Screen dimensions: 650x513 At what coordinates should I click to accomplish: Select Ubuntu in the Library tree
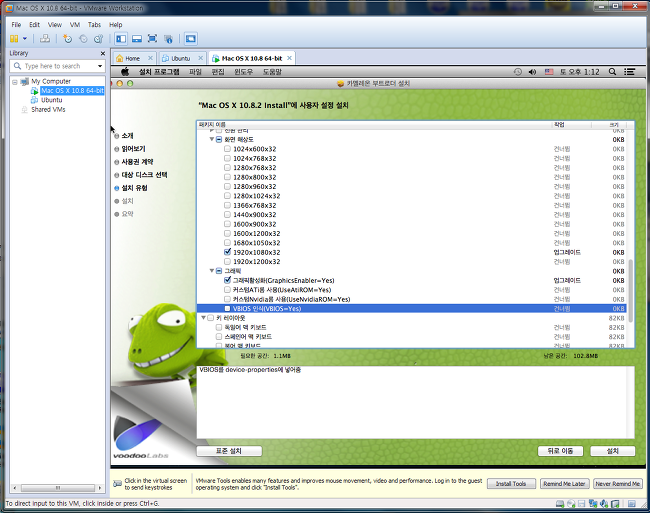tap(51, 100)
